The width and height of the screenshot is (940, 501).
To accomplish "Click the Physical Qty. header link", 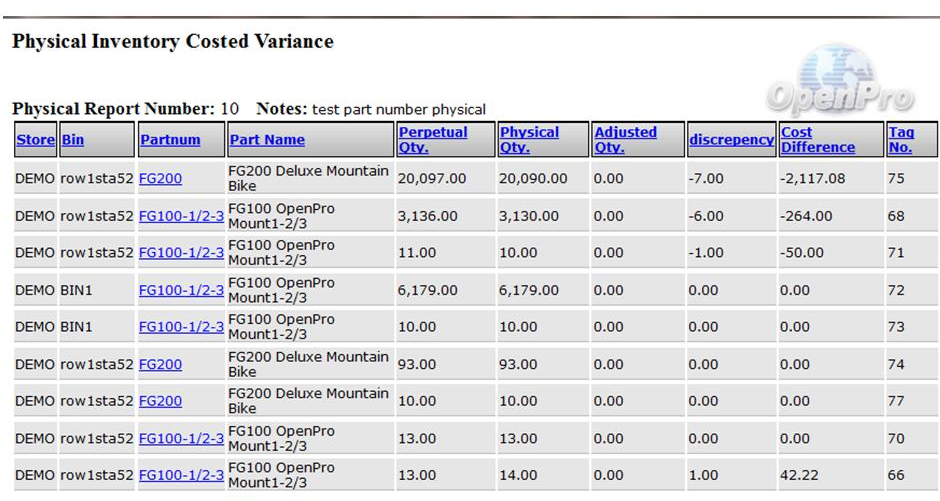I will pyautogui.click(x=529, y=139).
